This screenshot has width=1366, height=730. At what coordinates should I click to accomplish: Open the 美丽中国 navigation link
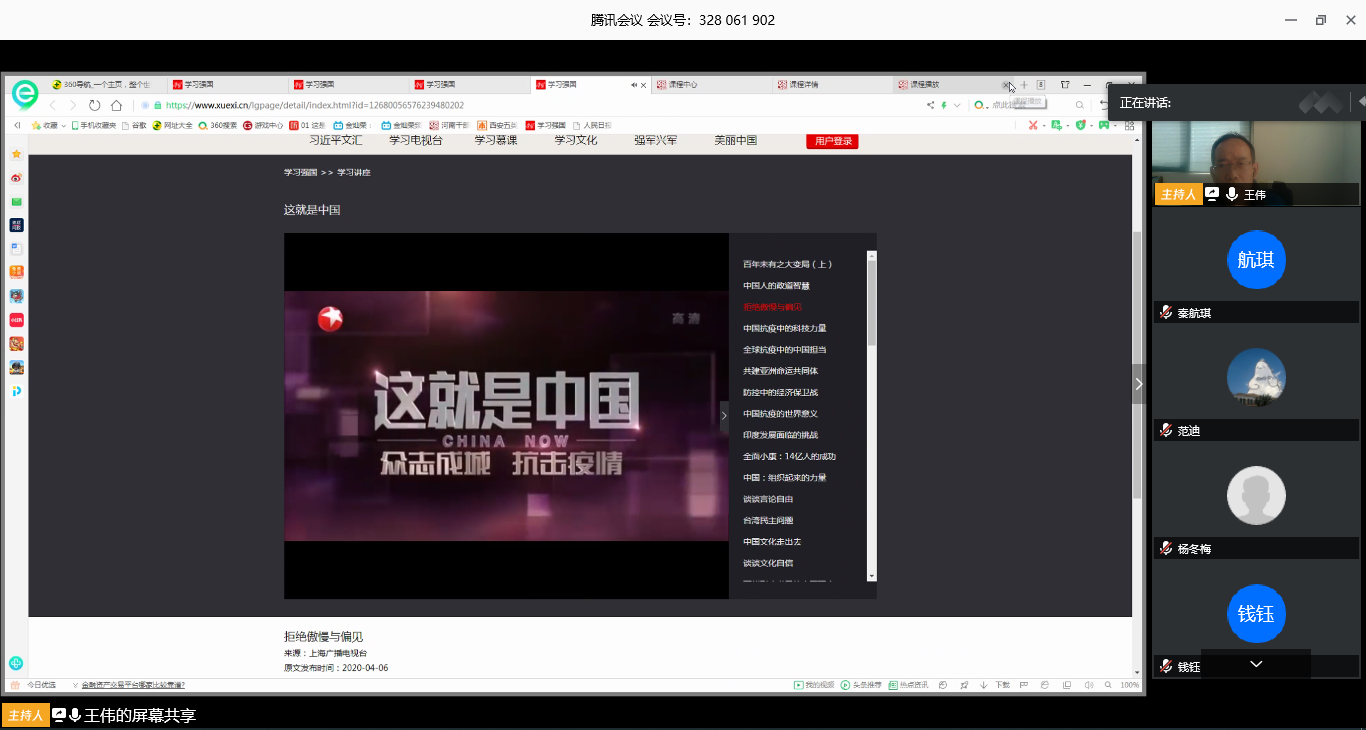tap(735, 140)
